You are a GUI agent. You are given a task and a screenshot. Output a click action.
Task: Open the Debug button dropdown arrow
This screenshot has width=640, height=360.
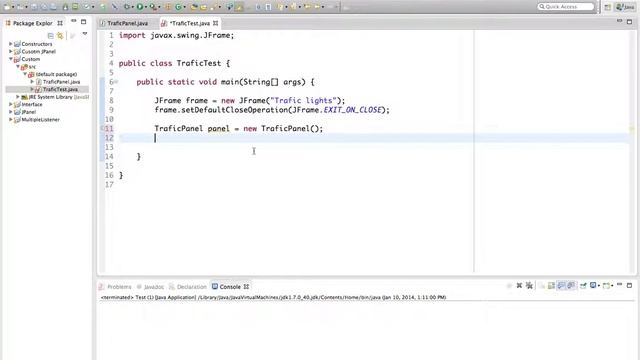click(133, 7)
